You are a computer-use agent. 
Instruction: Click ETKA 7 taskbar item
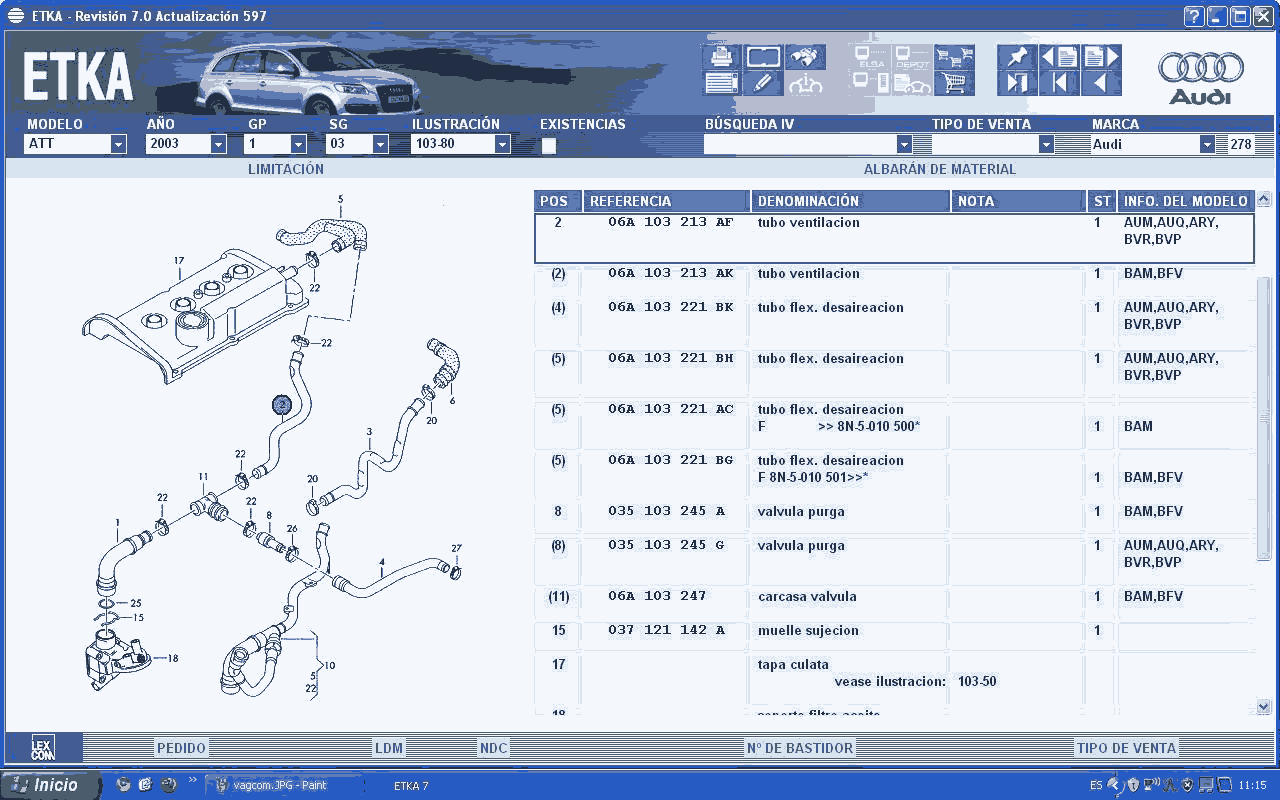412,785
